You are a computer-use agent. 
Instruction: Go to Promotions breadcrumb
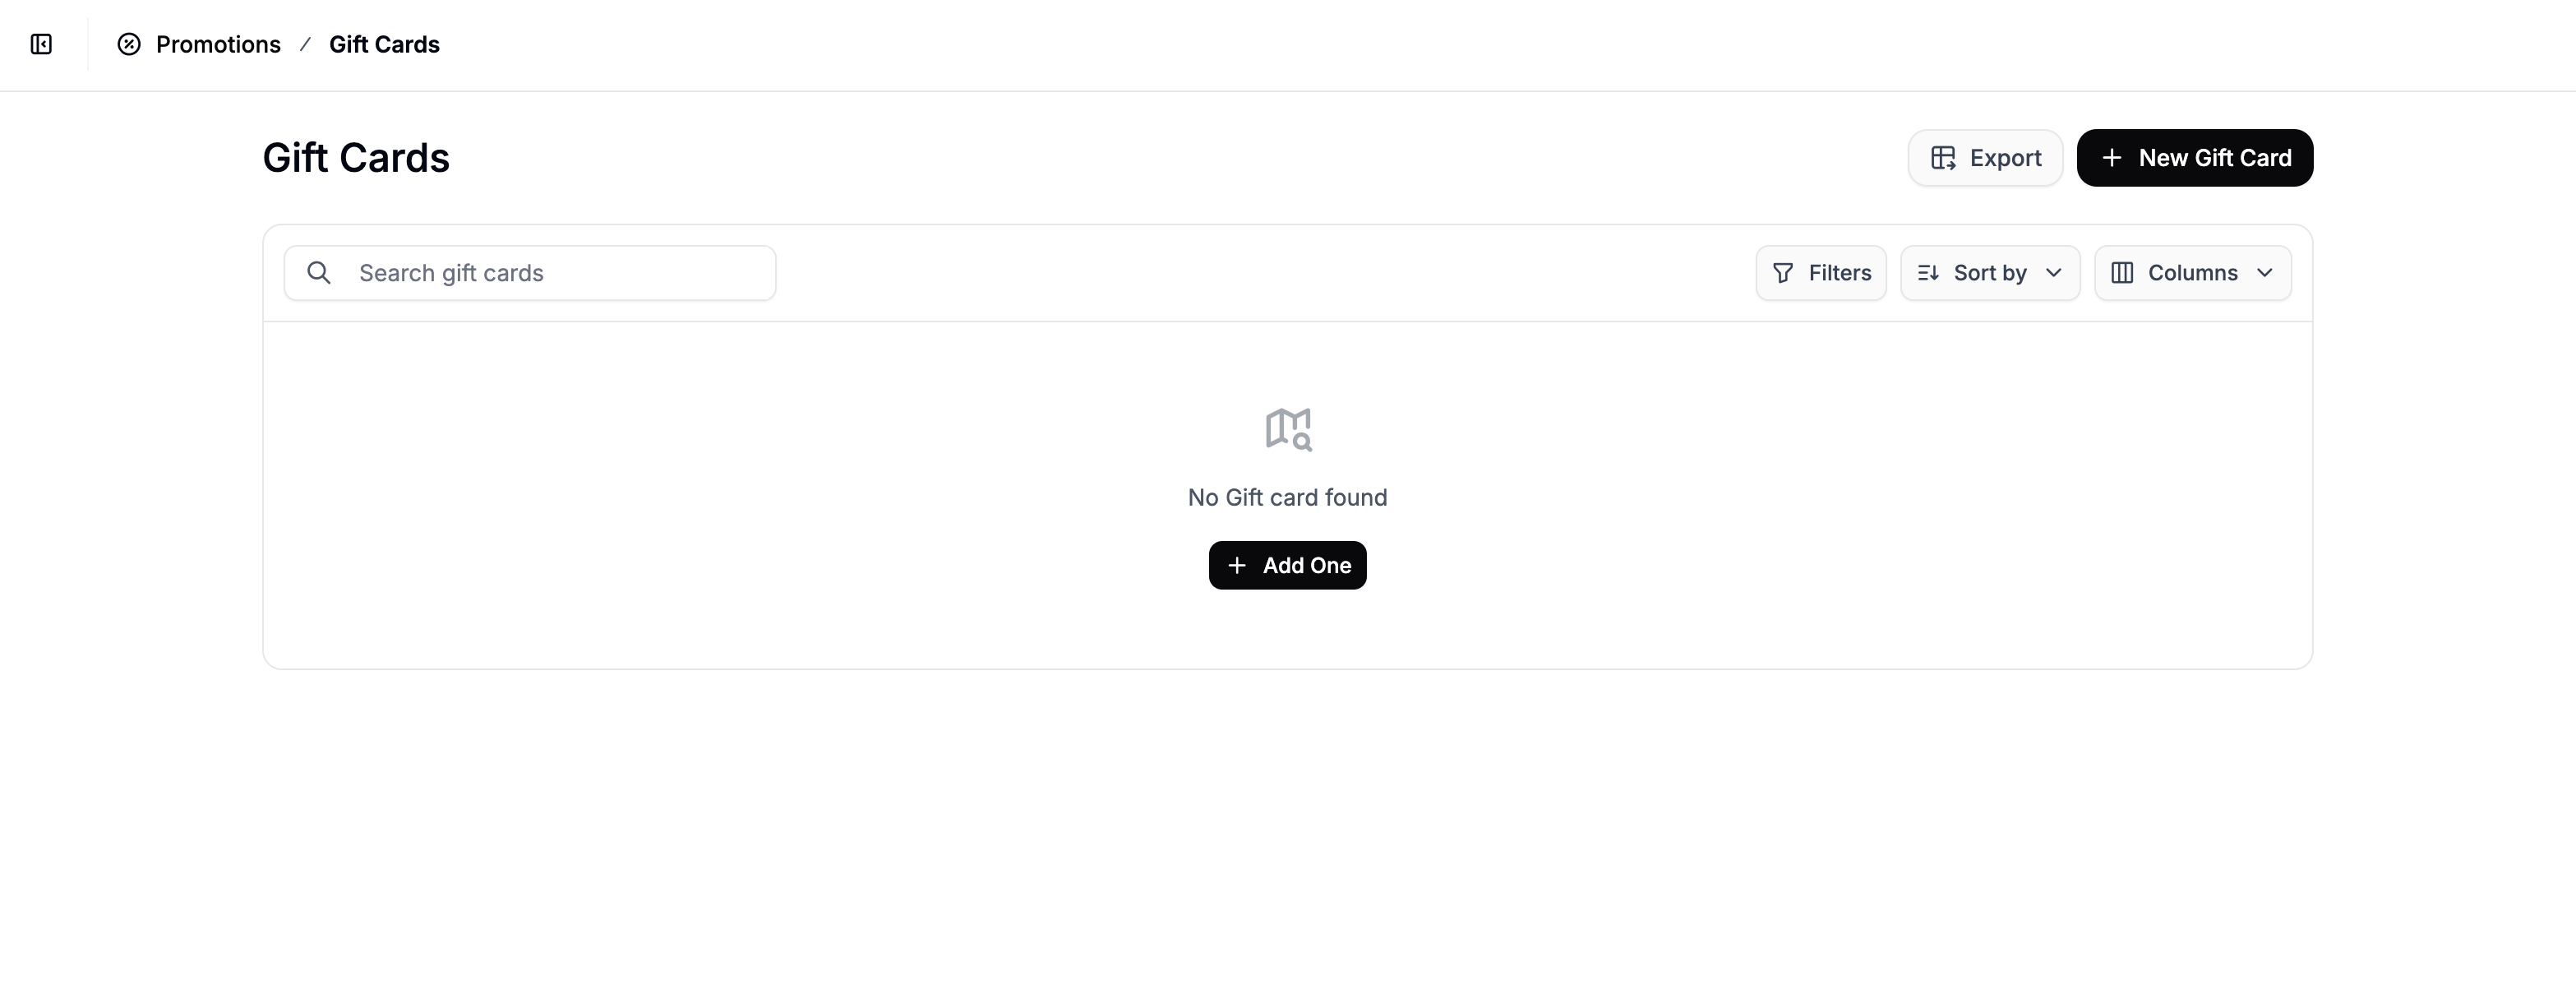(x=218, y=44)
